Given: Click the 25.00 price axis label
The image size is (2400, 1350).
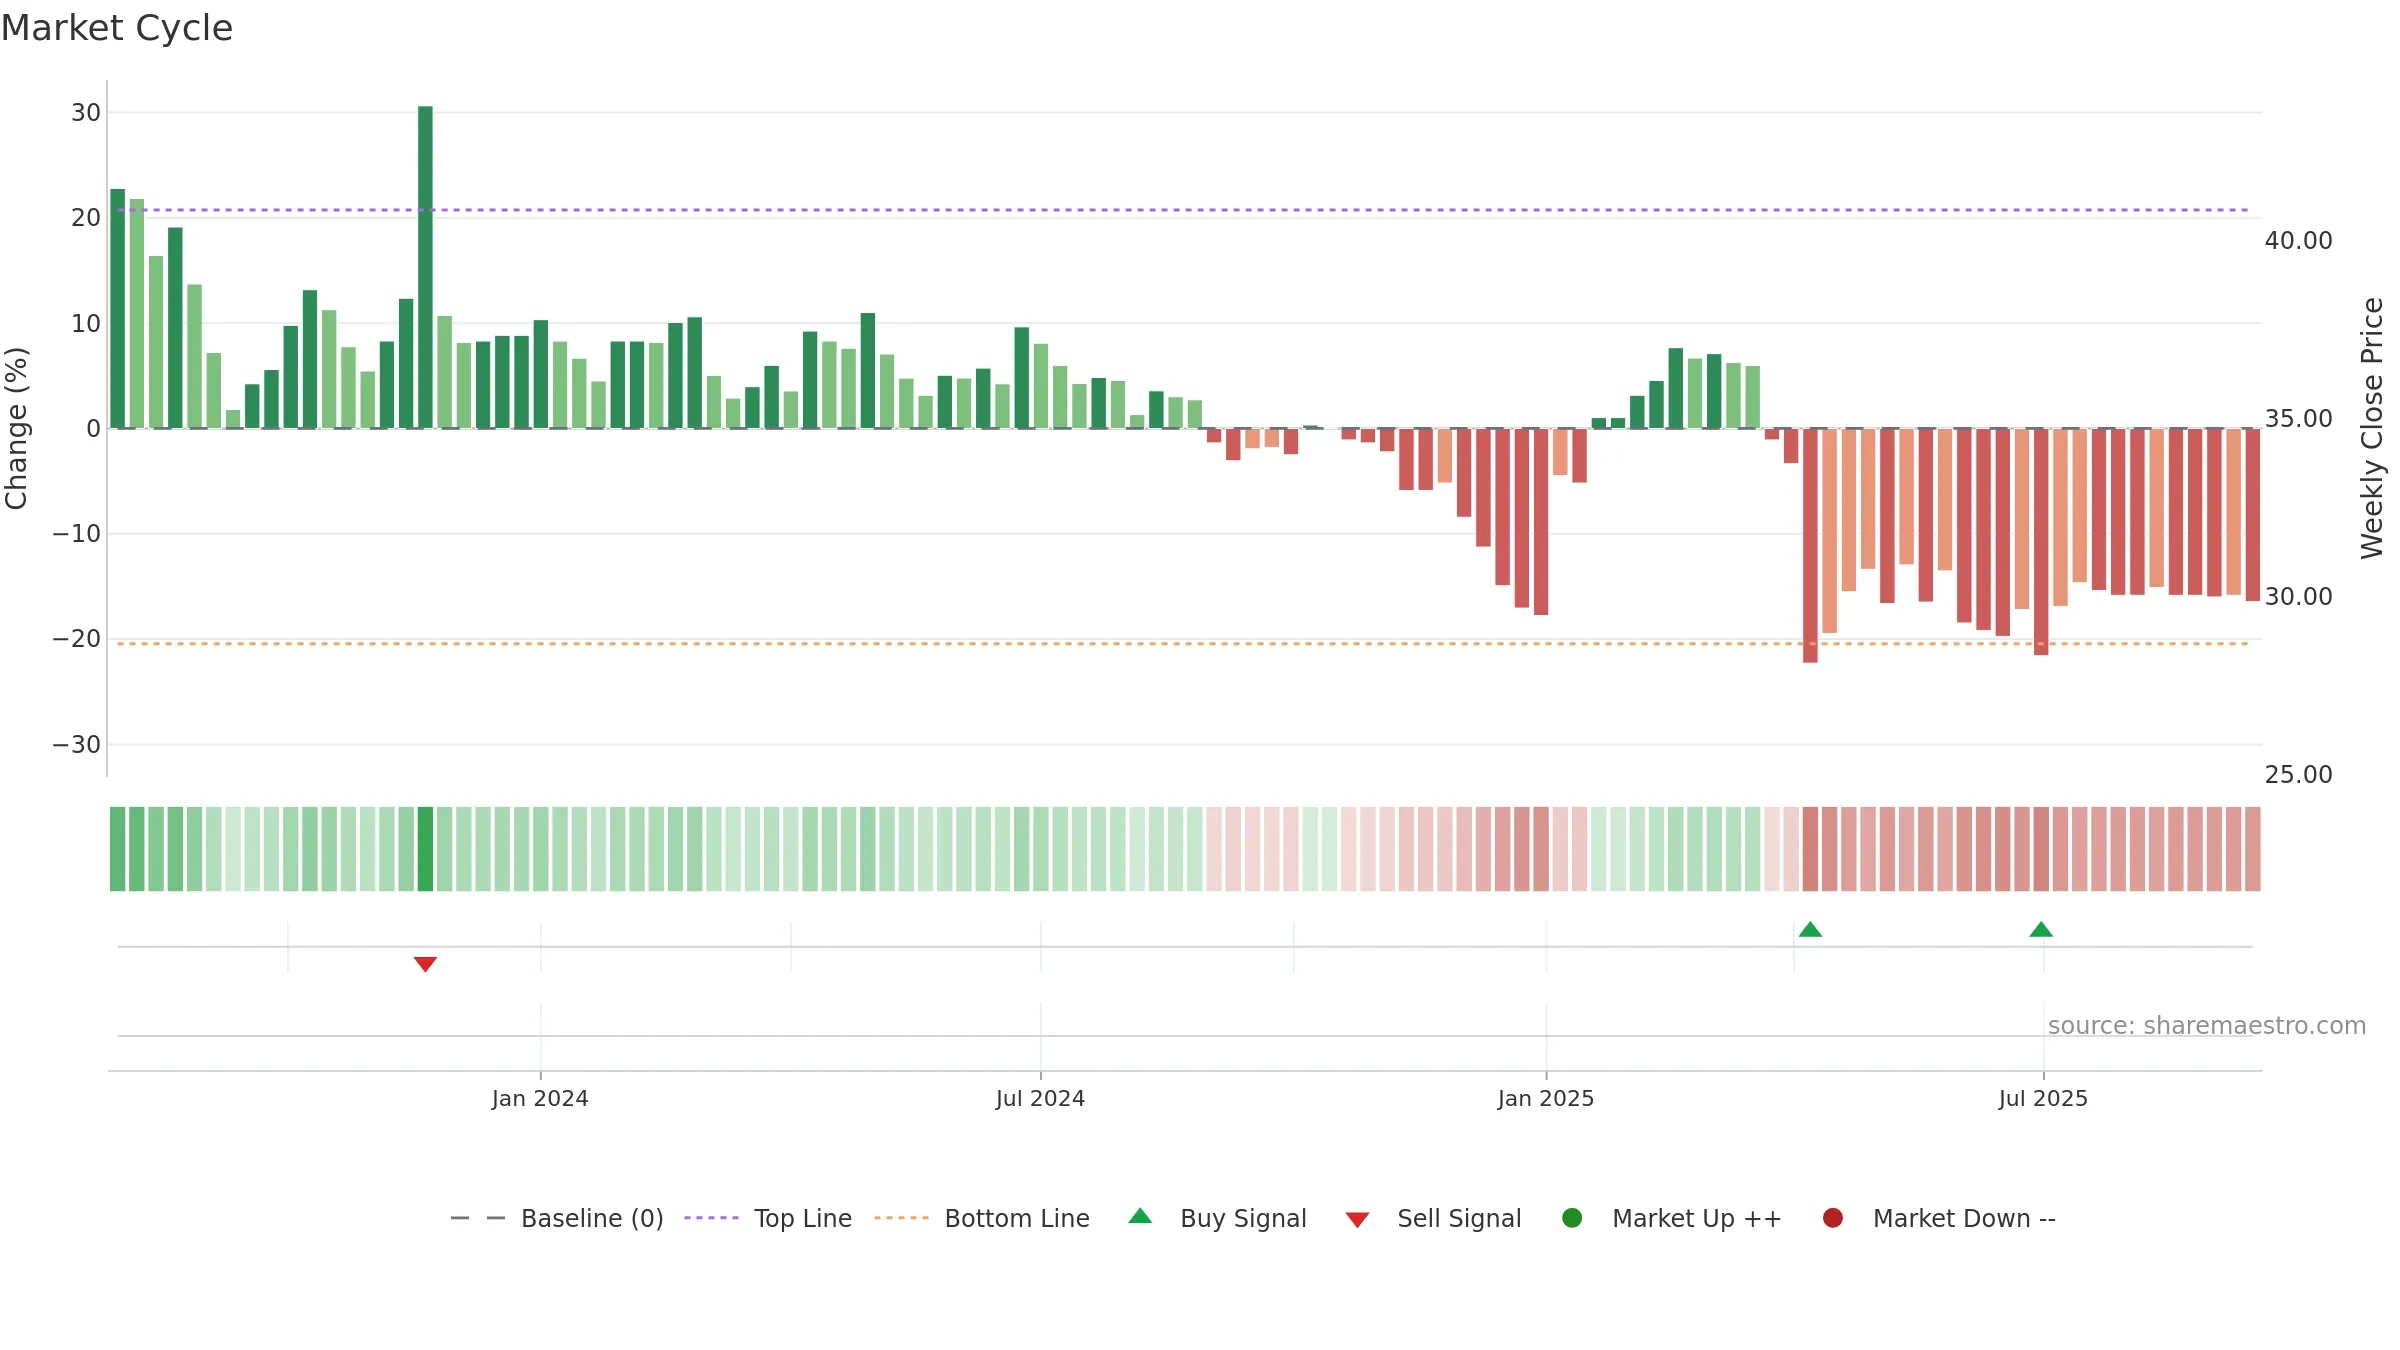Looking at the screenshot, I should [x=2298, y=775].
